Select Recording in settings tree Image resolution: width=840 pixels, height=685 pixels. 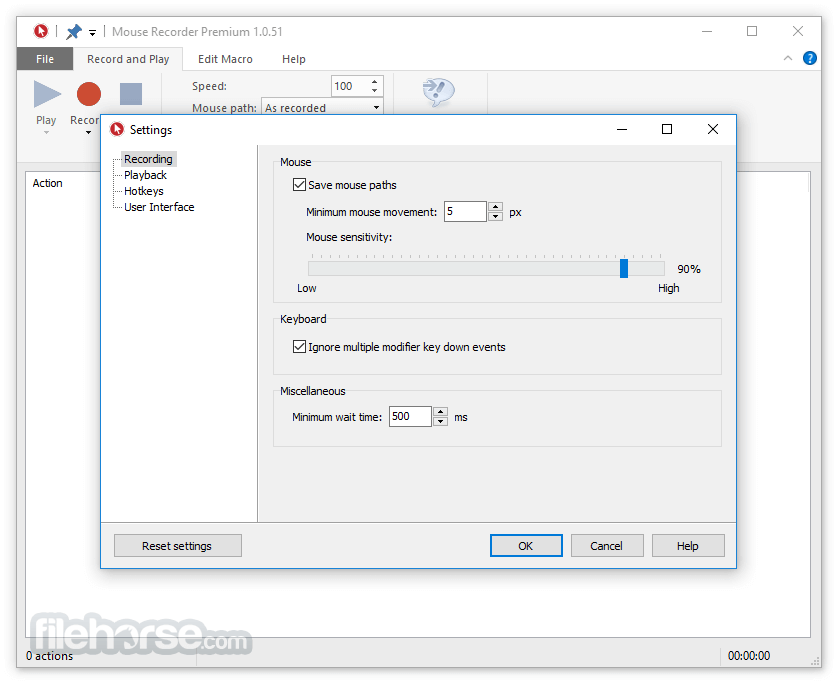tap(148, 159)
